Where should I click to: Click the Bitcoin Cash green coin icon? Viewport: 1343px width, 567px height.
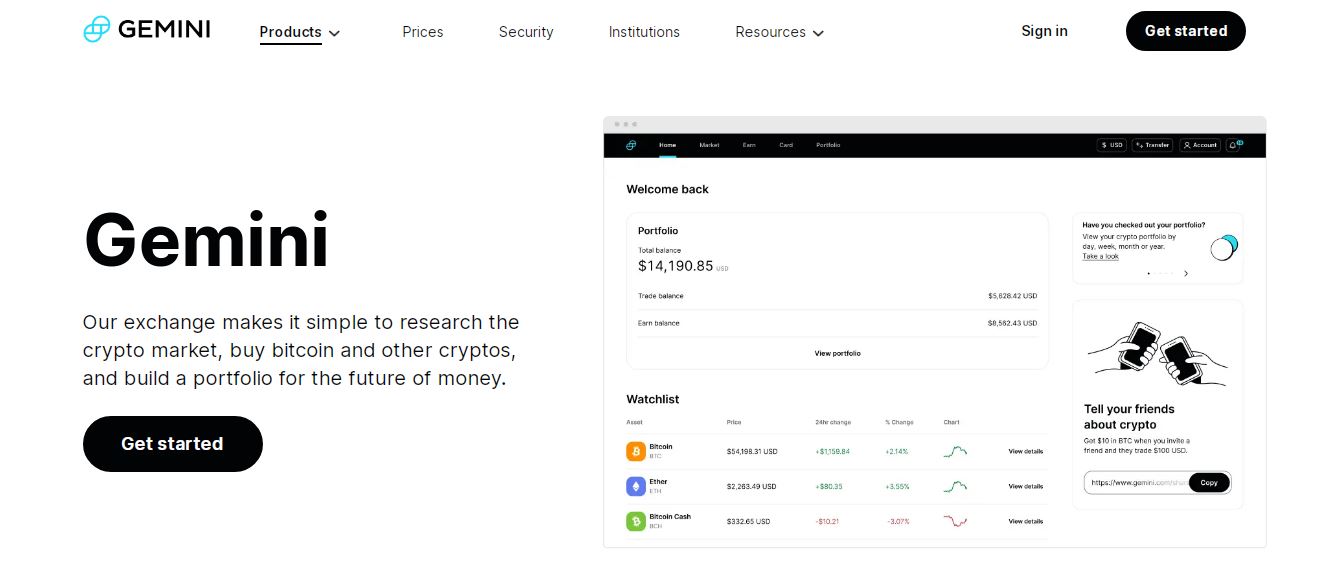636,521
